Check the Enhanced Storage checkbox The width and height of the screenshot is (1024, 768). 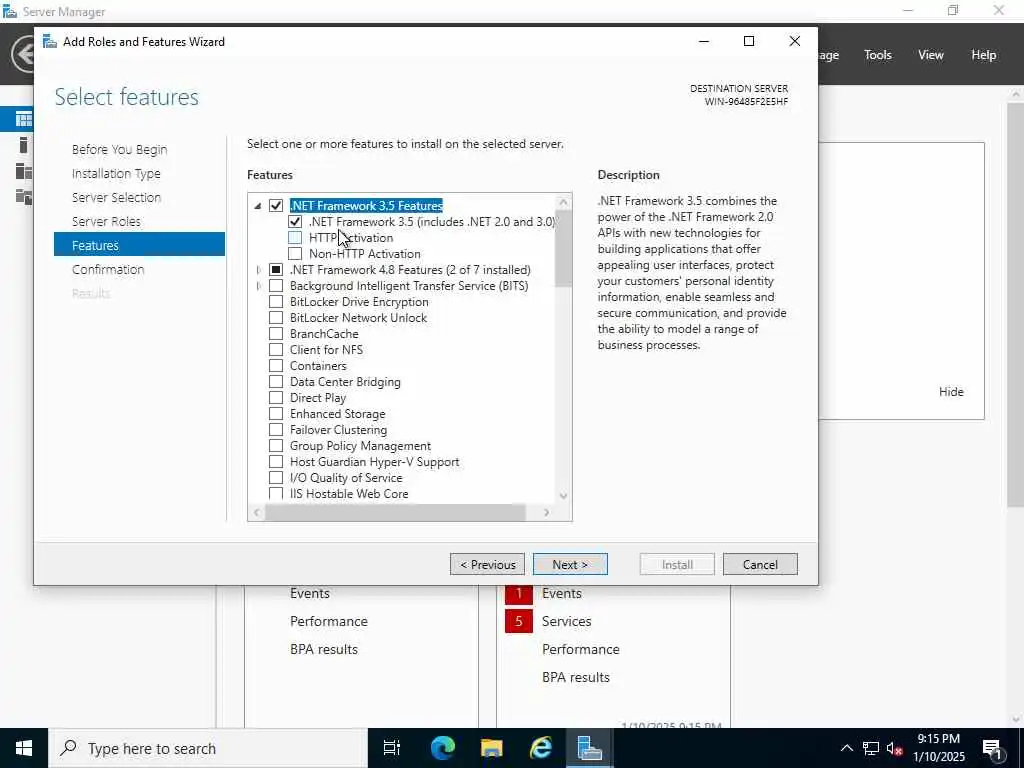coord(276,413)
